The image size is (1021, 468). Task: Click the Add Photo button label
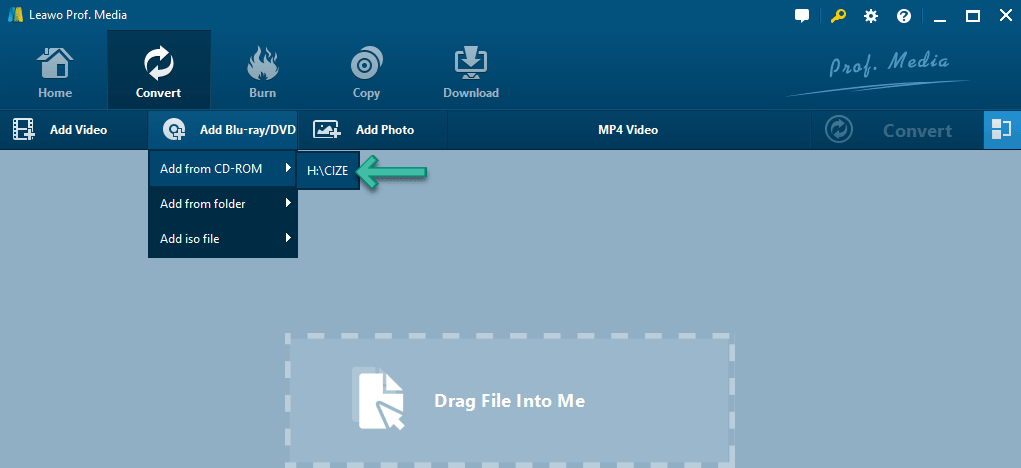click(x=385, y=130)
